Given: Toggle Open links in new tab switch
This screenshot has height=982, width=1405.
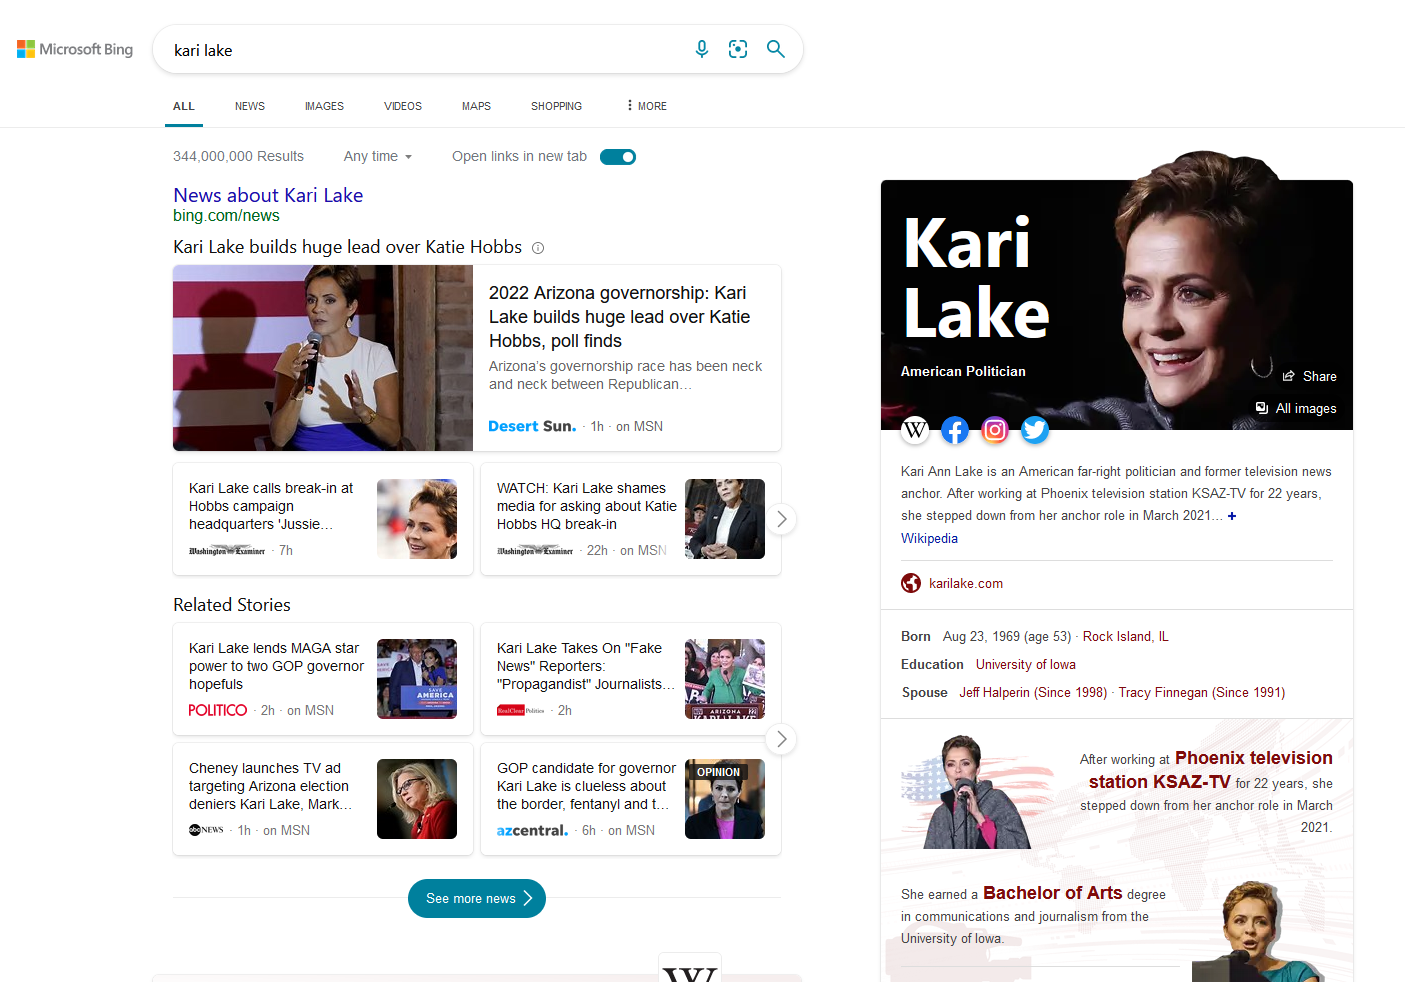Looking at the screenshot, I should 618,157.
